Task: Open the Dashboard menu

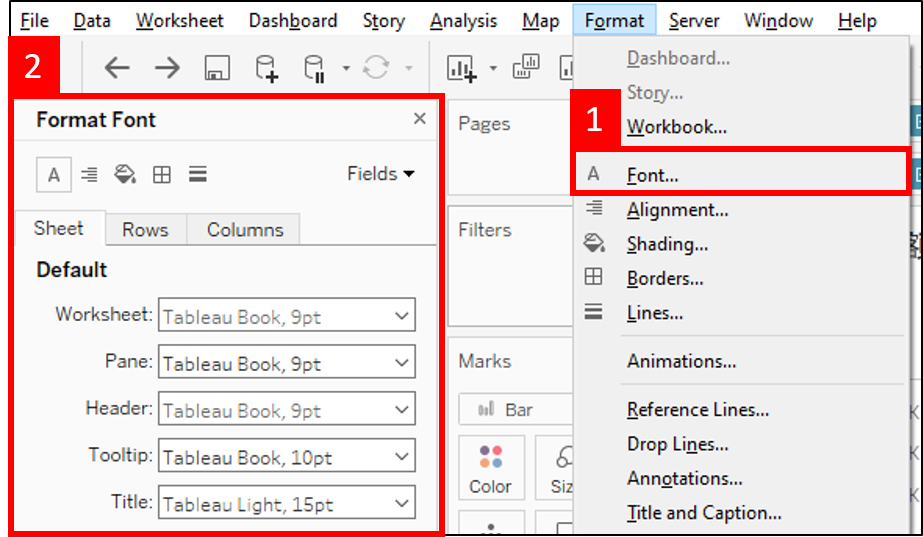Action: click(293, 21)
